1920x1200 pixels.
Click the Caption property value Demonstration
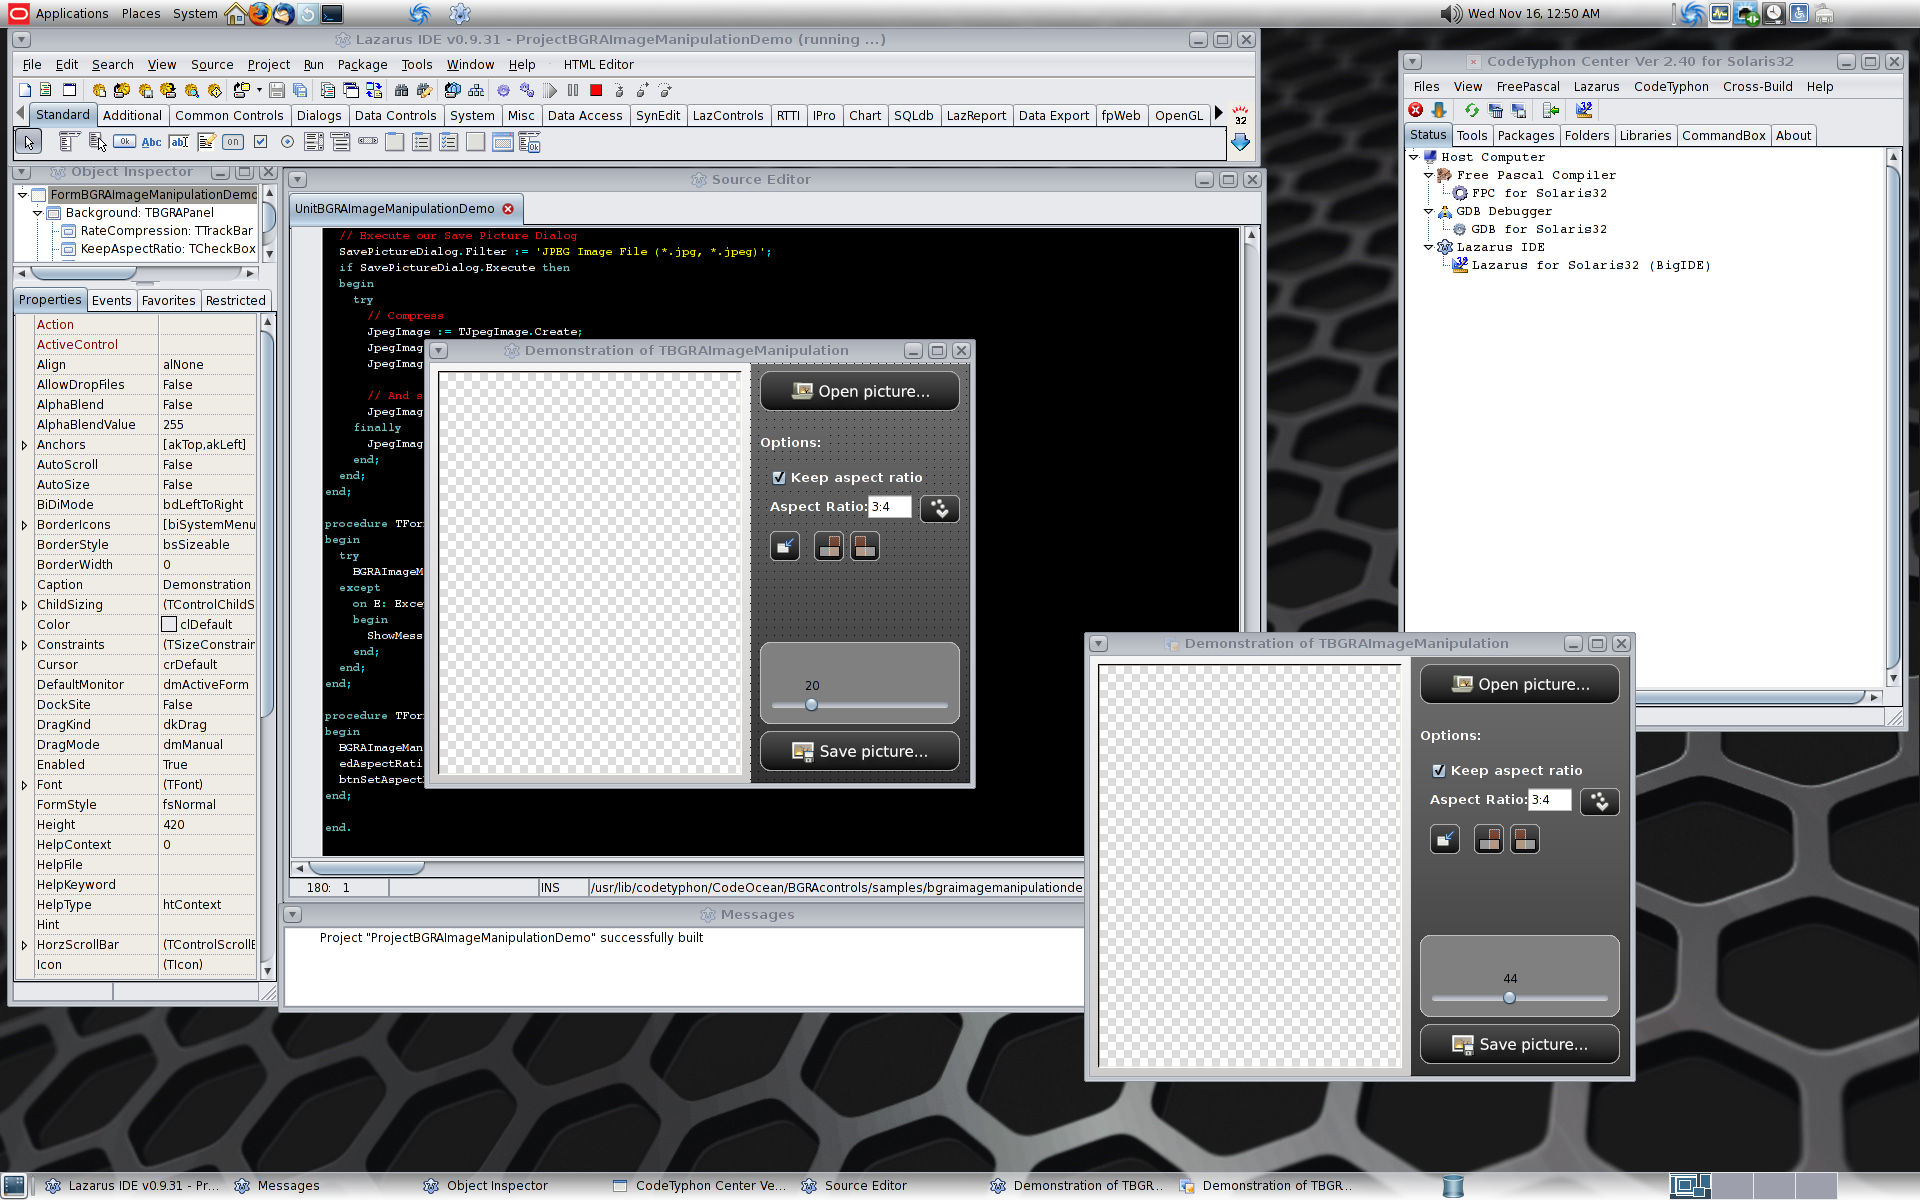click(x=207, y=585)
